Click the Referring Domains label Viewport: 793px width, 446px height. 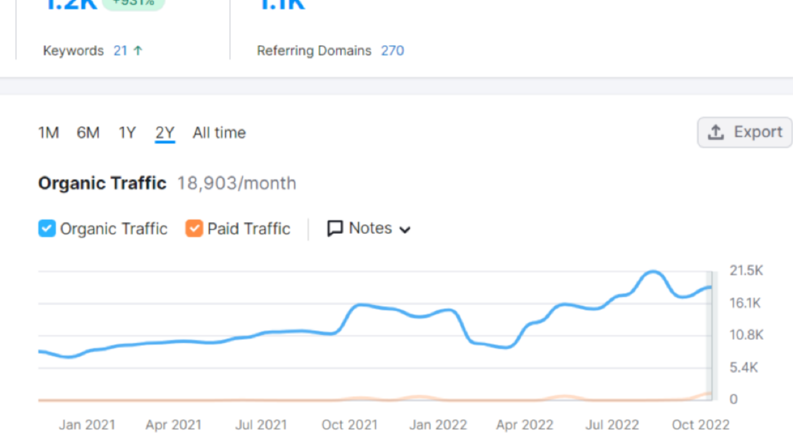(x=314, y=51)
